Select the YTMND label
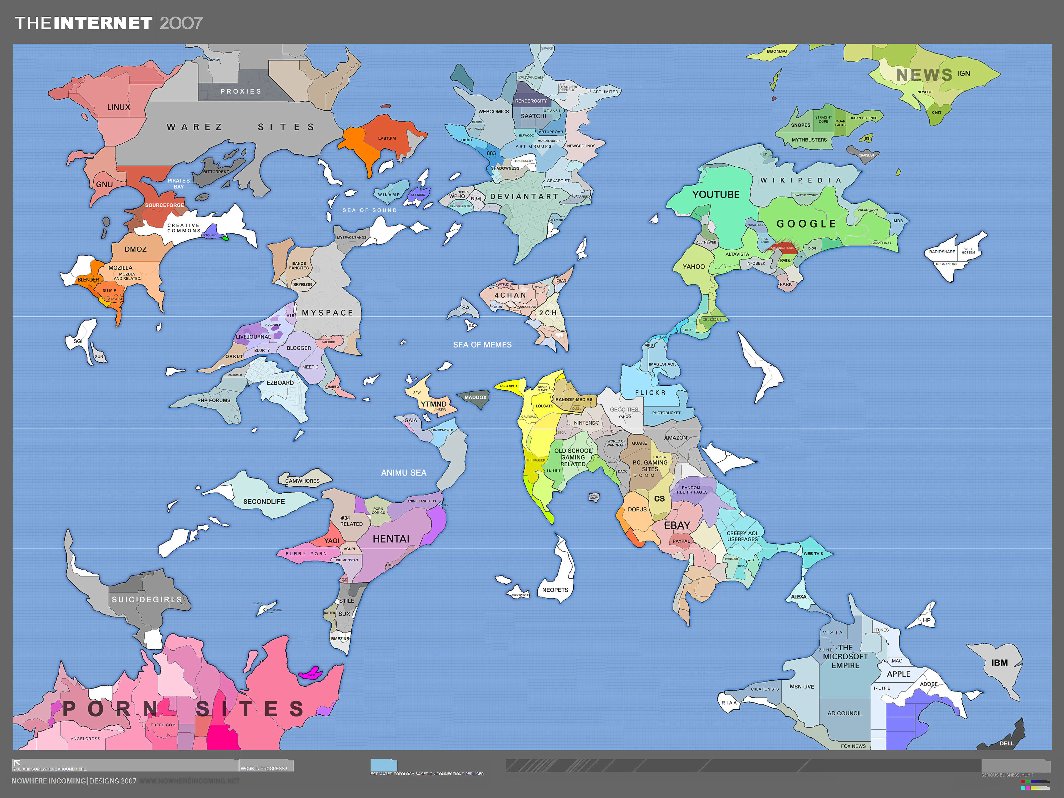This screenshot has width=1064, height=798. pos(434,404)
